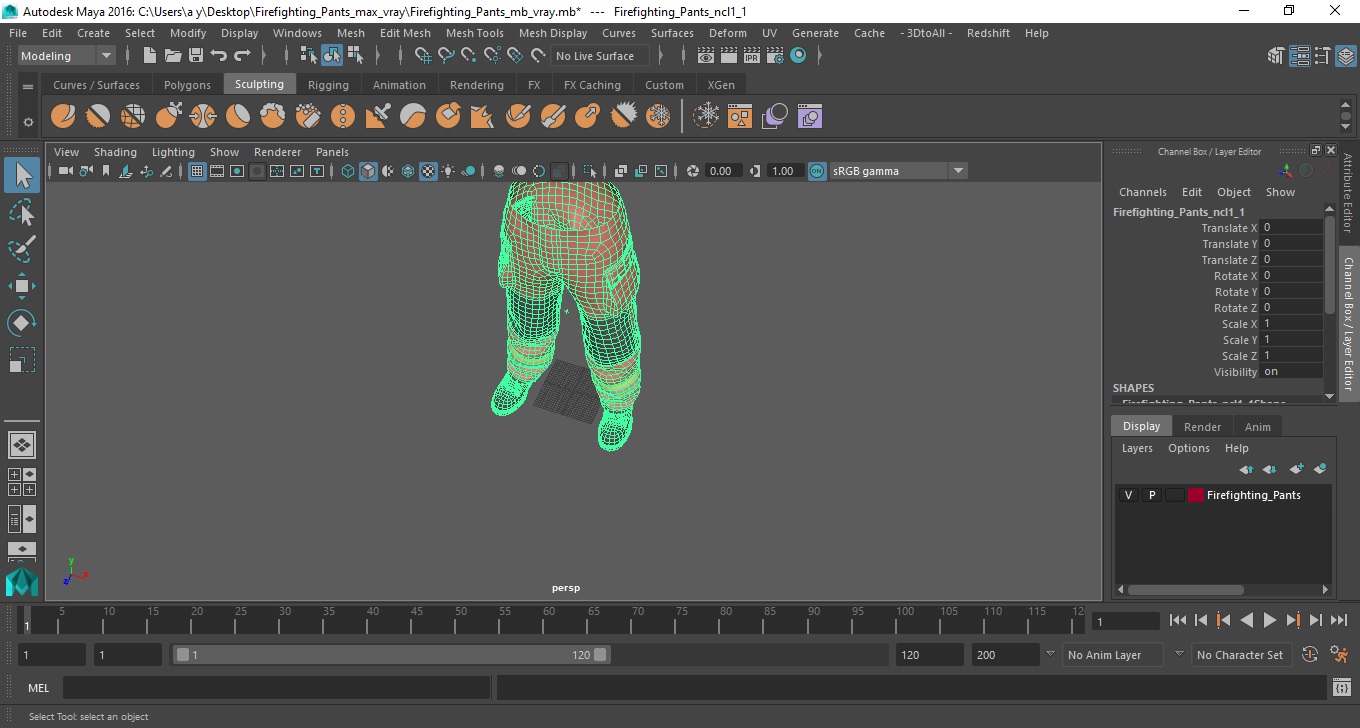The height and width of the screenshot is (728, 1360).
Task: Toggle the sRGB view transform button
Action: 817,171
